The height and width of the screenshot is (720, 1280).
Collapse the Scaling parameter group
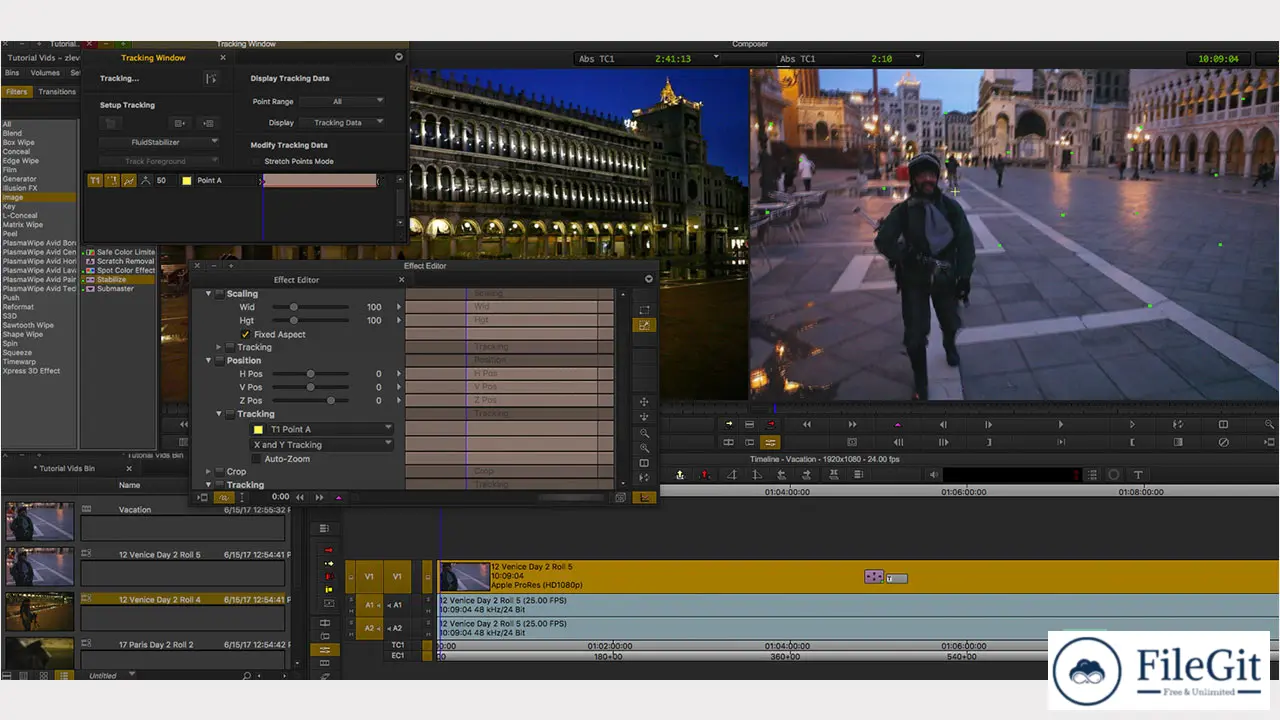209,294
